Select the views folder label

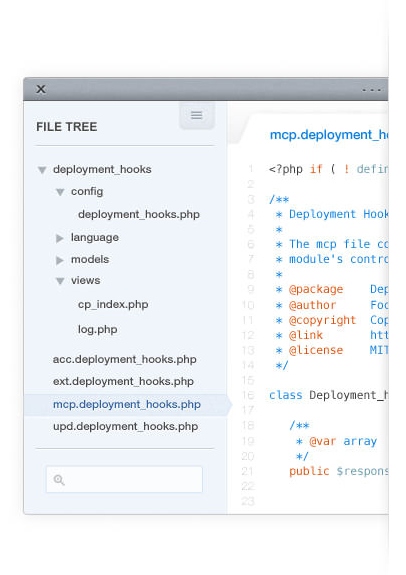pyautogui.click(x=85, y=281)
